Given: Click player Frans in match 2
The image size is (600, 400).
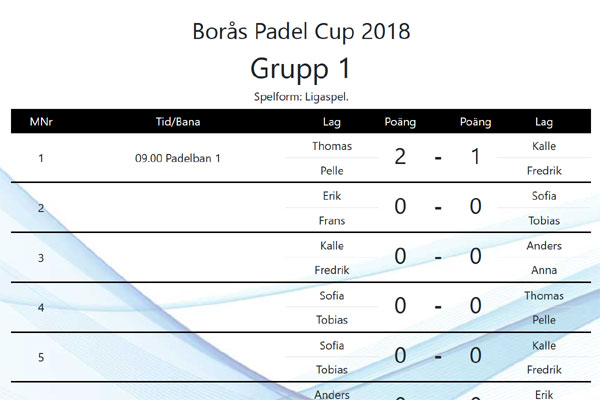Looking at the screenshot, I should click(332, 220).
